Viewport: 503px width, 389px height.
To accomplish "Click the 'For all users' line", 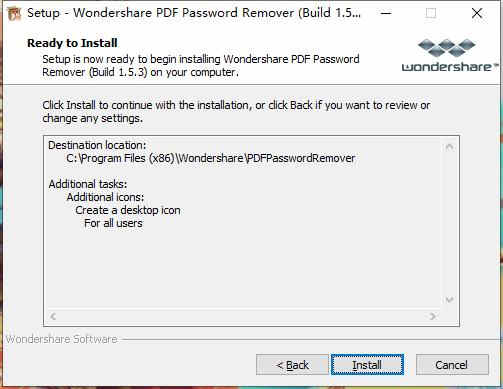I will (x=113, y=223).
